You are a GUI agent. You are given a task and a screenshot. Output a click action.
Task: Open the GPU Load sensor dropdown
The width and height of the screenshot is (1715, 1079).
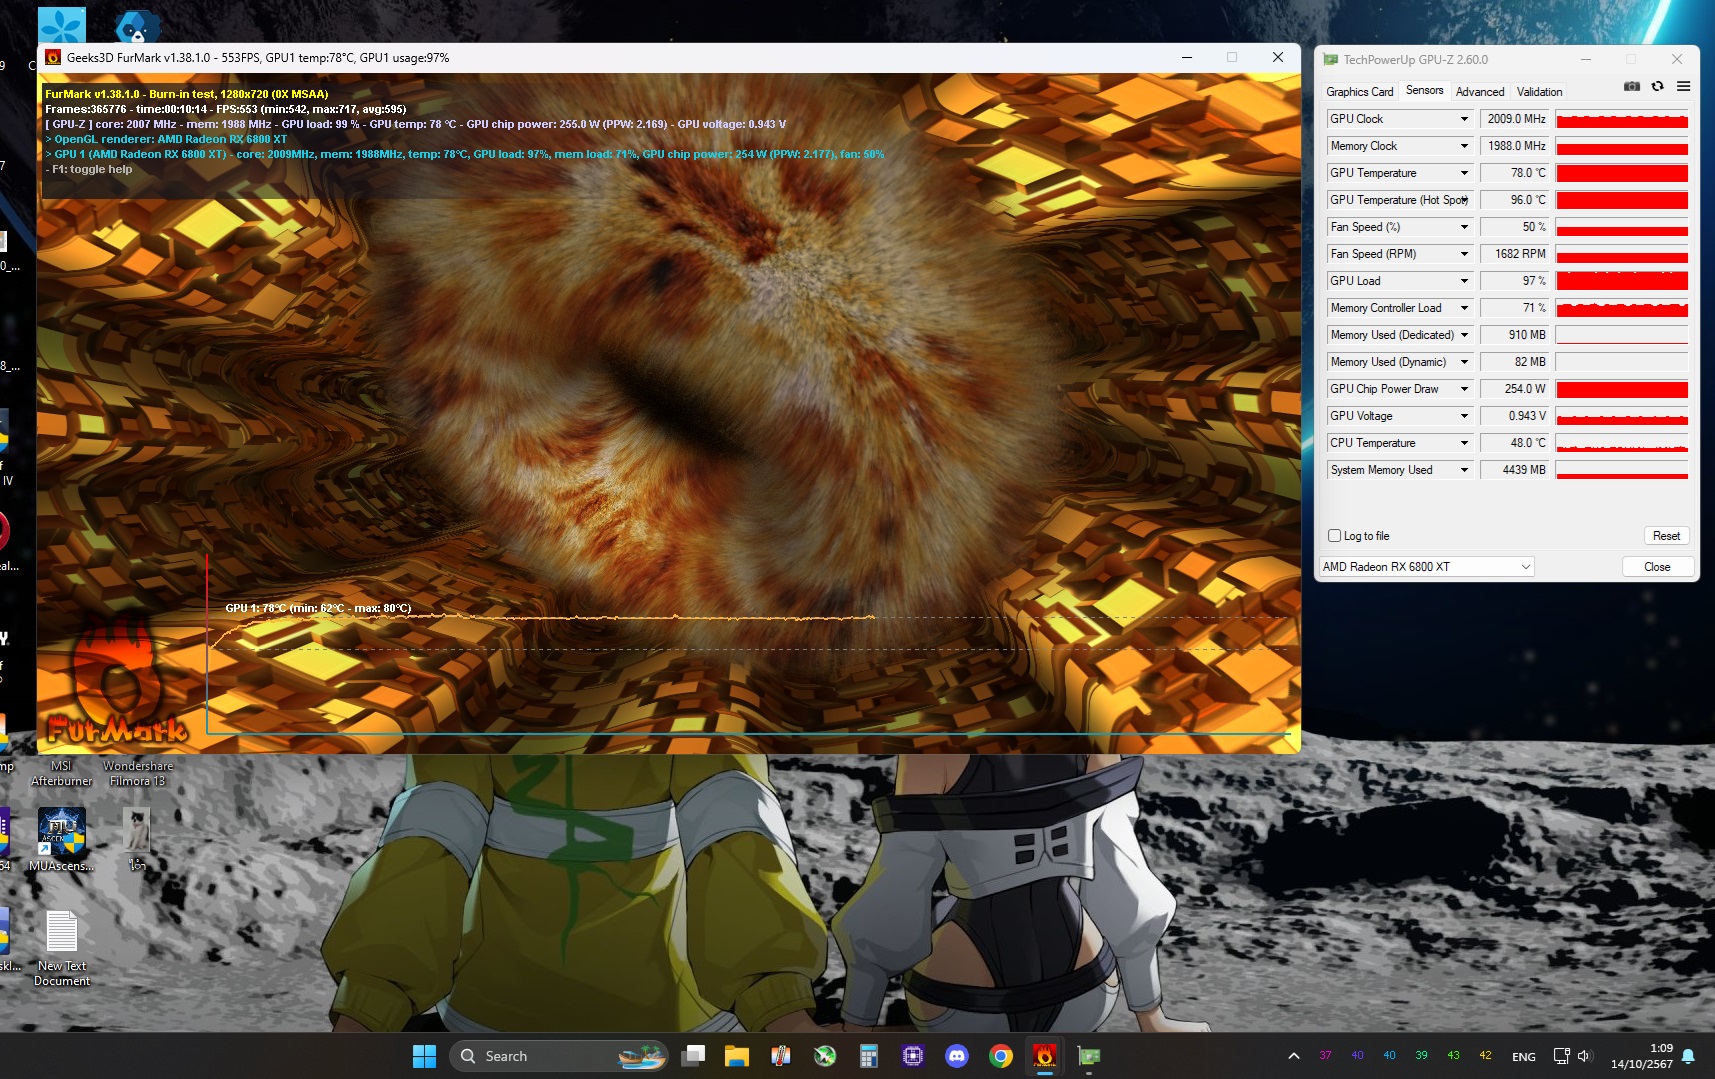pyautogui.click(x=1464, y=281)
